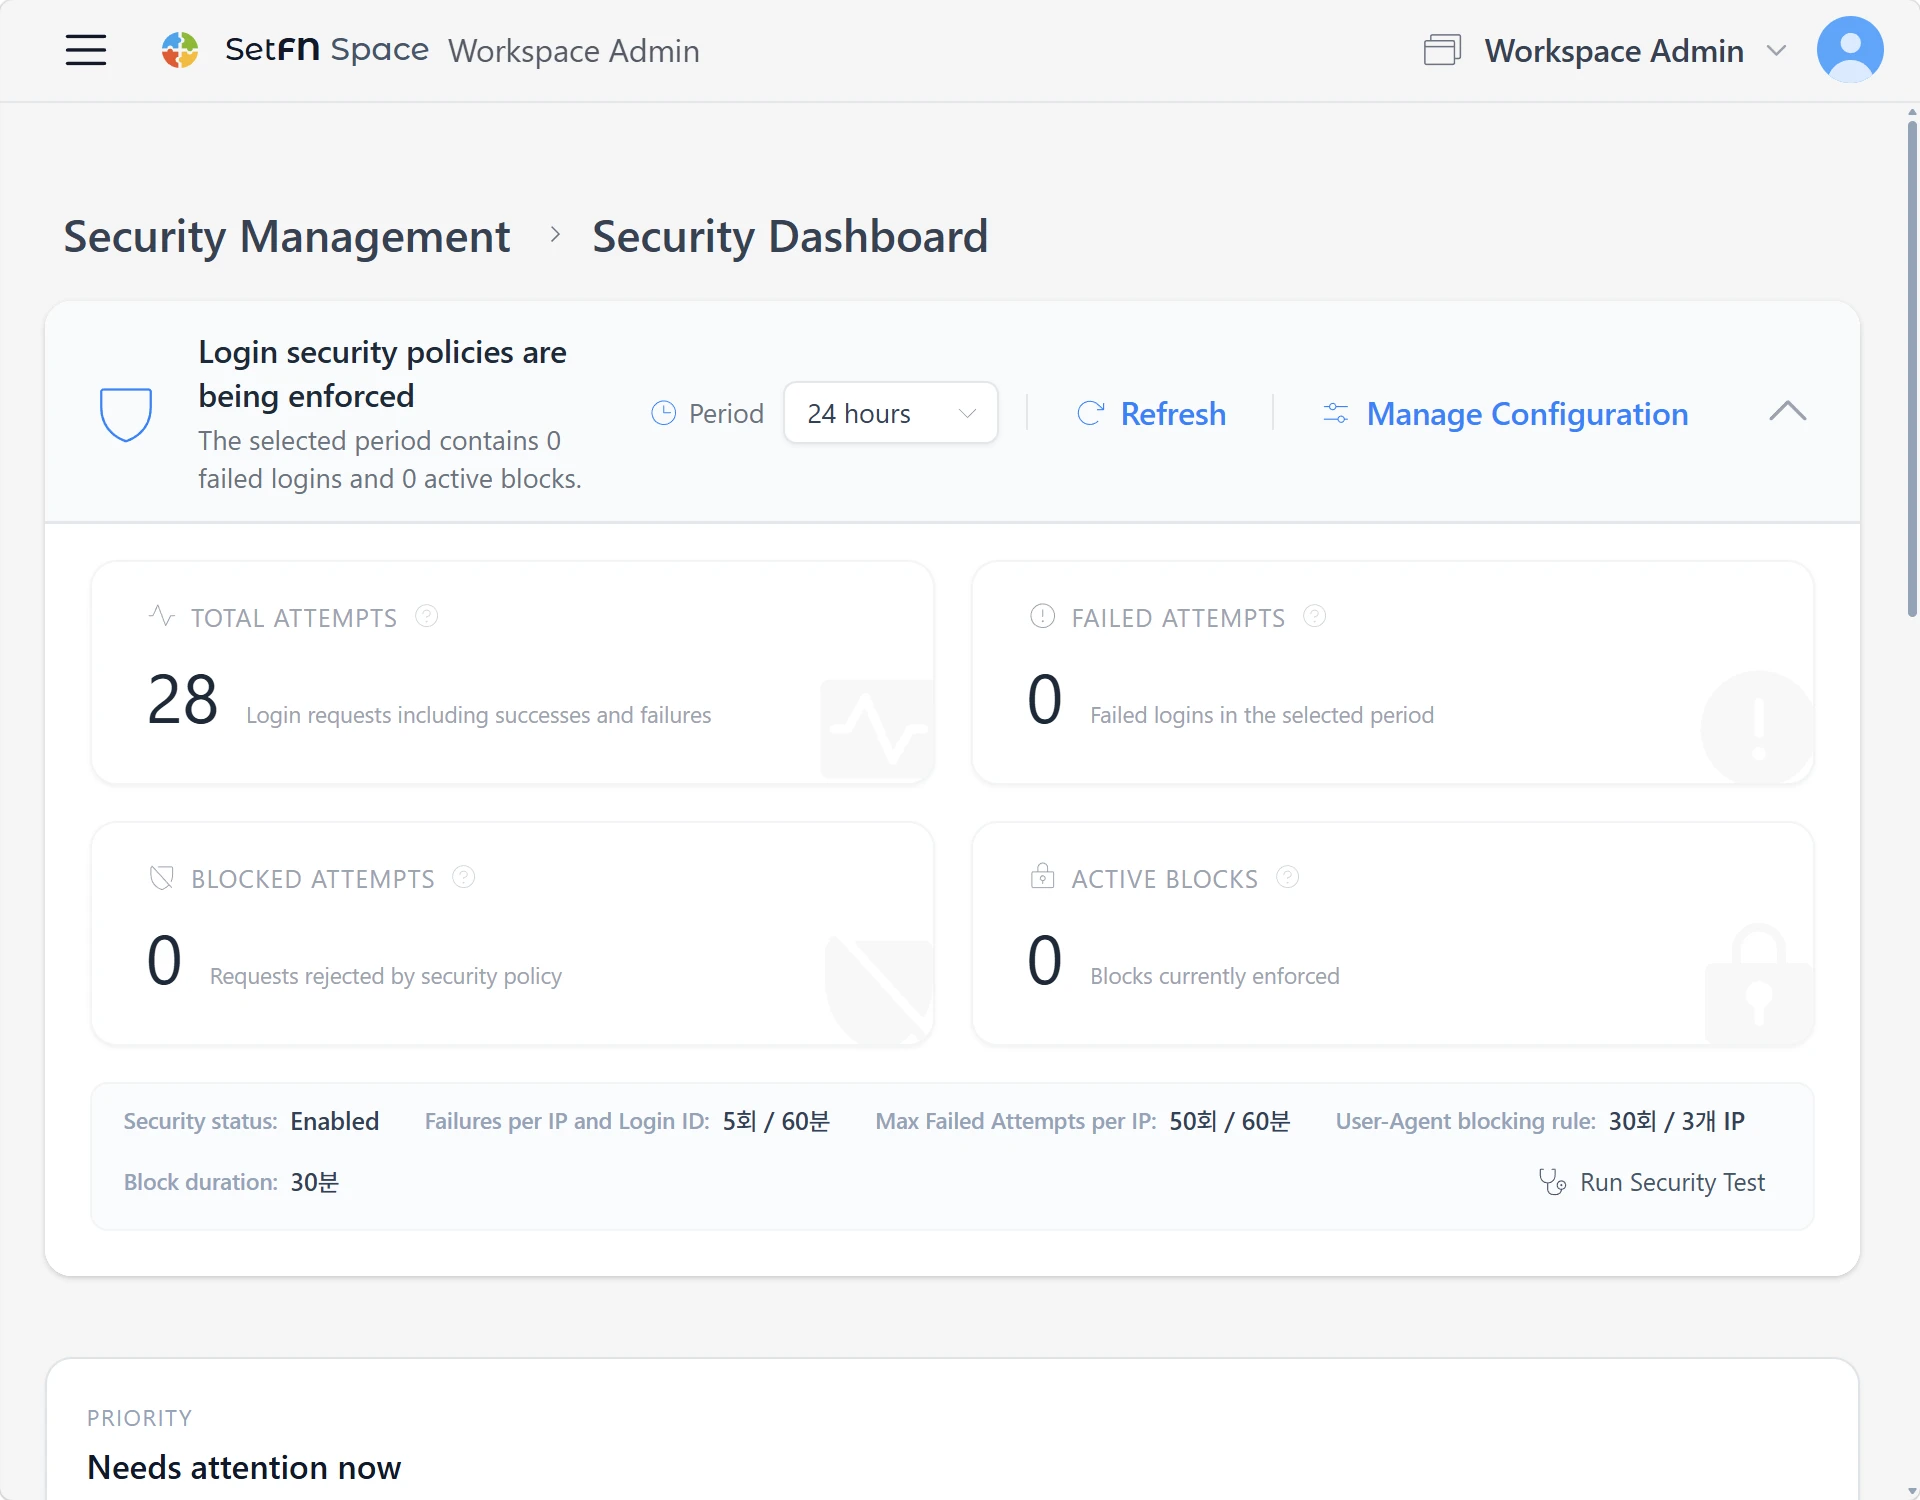Expand the Workspace Admin dropdown chevron
1920x1500 pixels.
pyautogui.click(x=1776, y=50)
